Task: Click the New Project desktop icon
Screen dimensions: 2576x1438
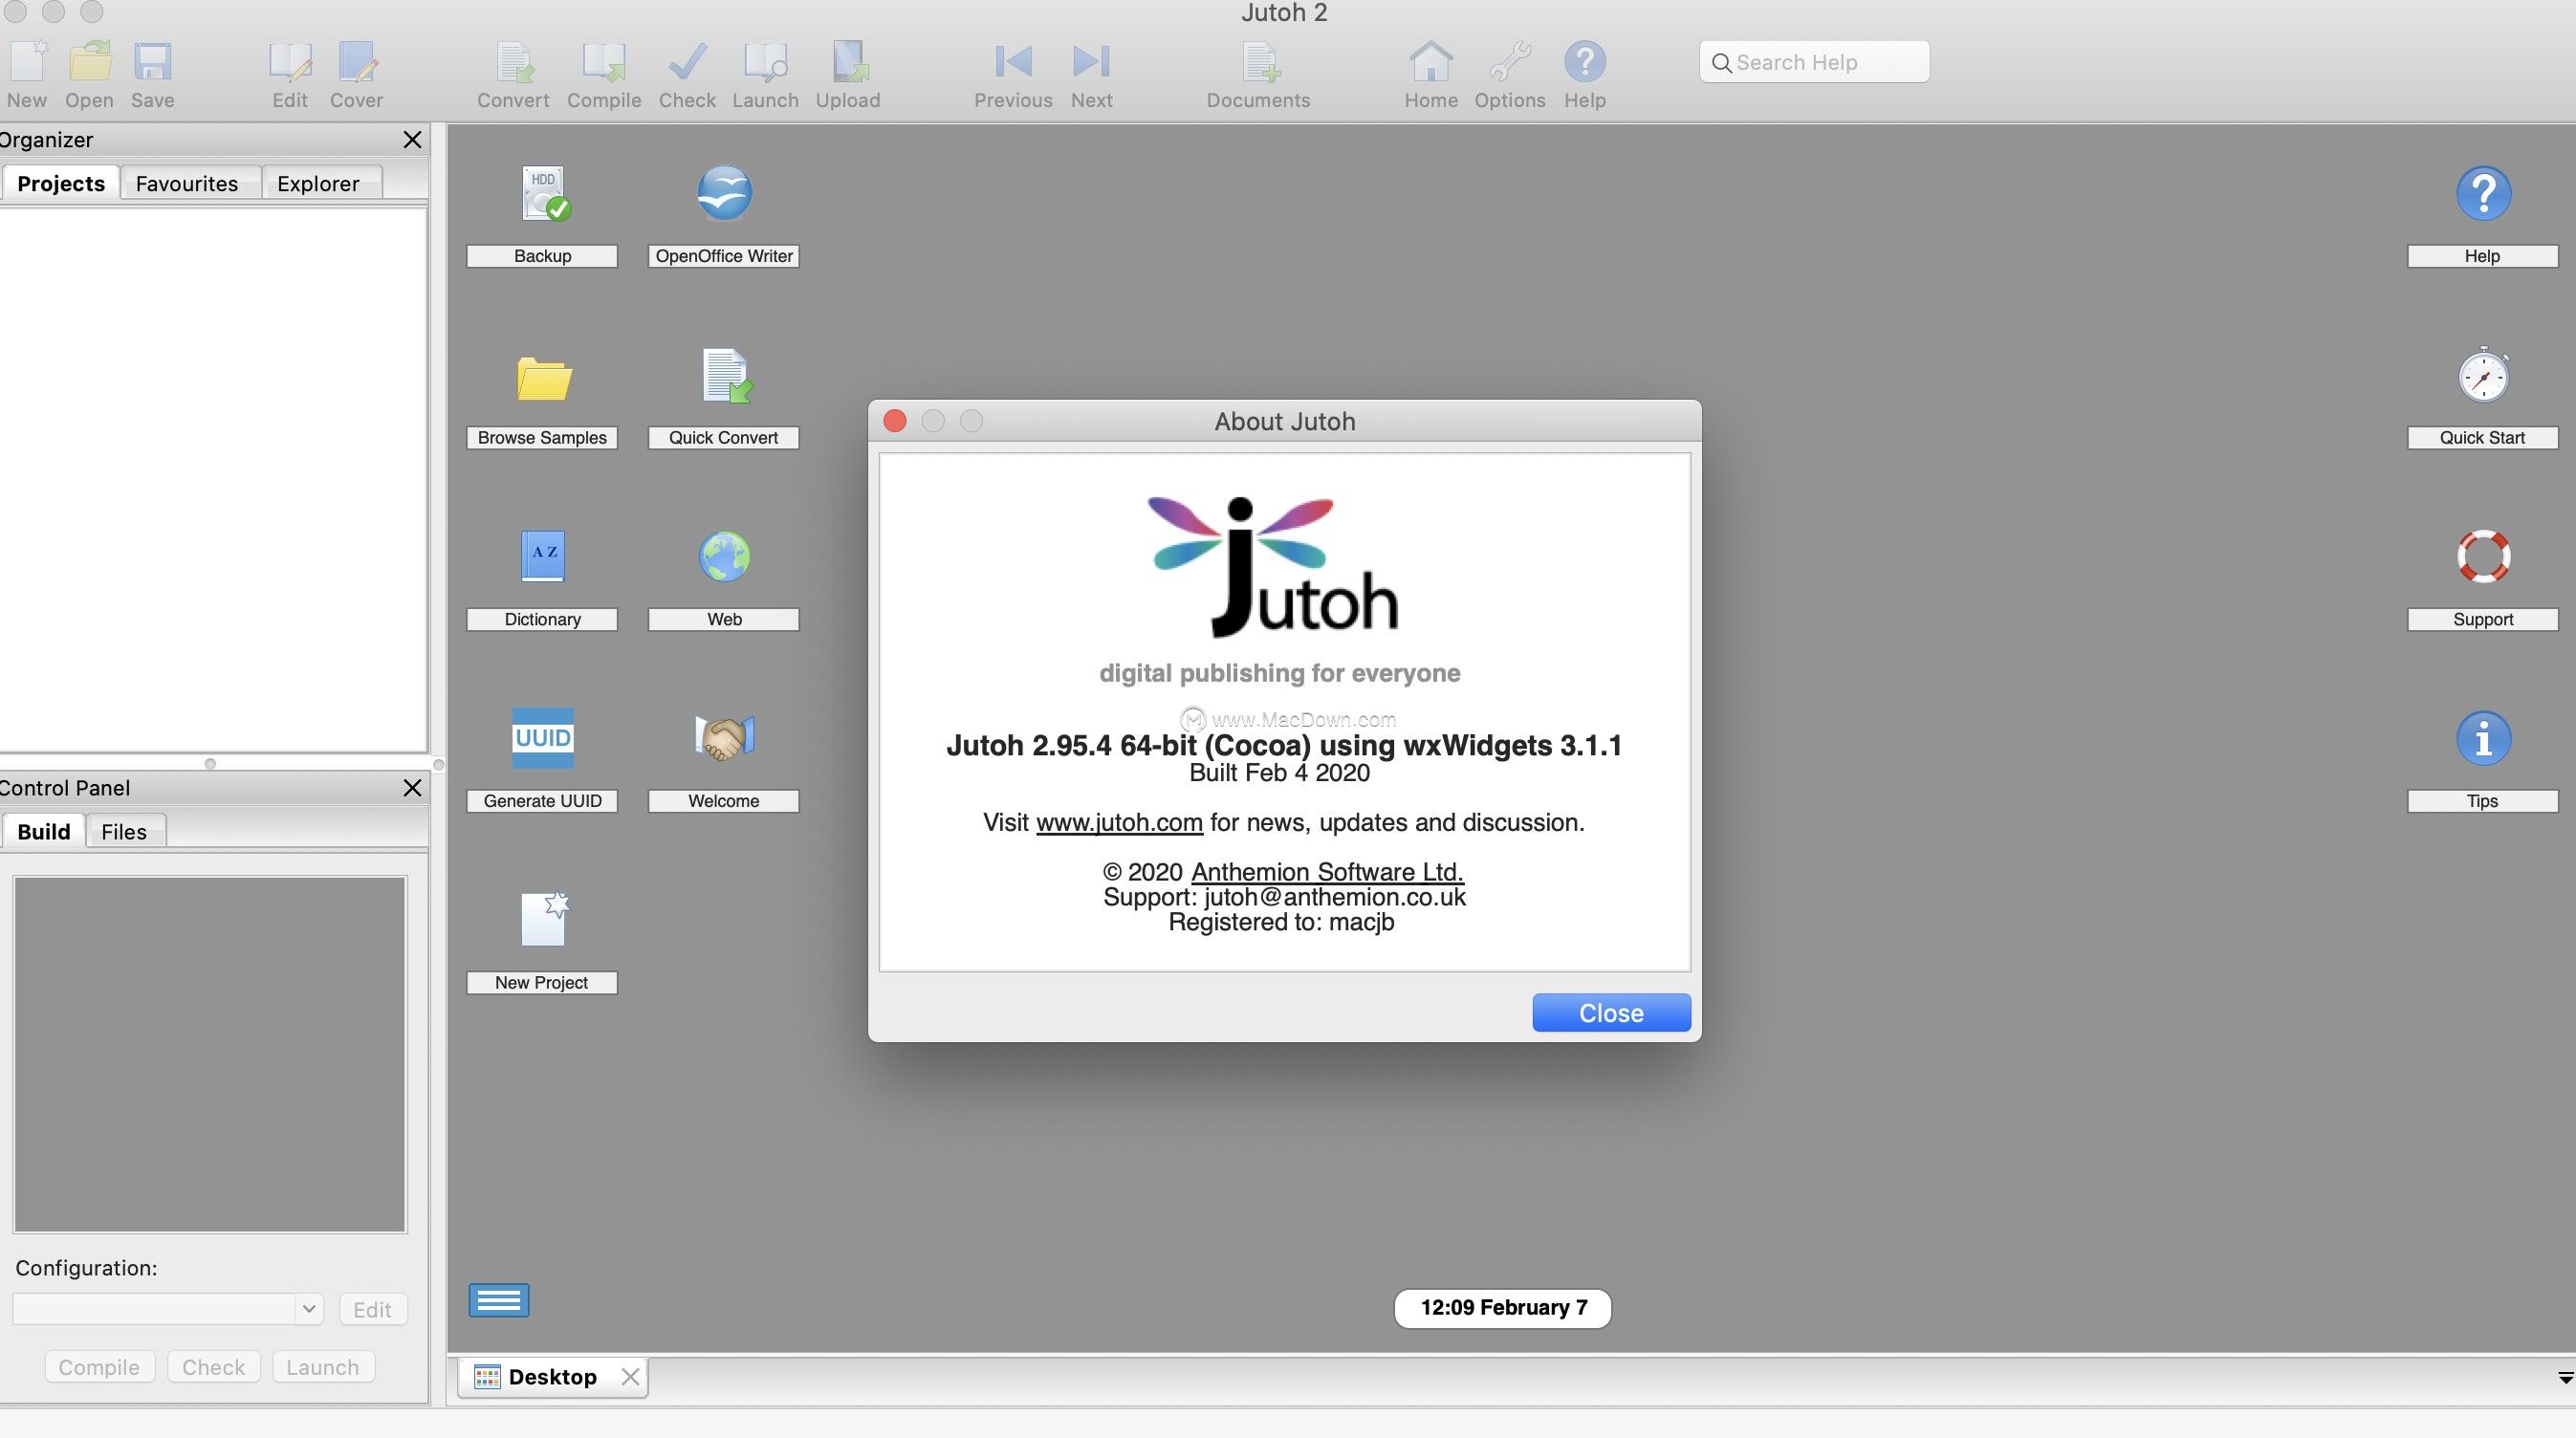Action: 544,919
